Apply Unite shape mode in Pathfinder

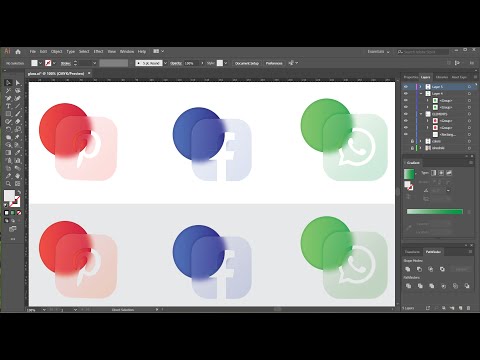pyautogui.click(x=408, y=269)
